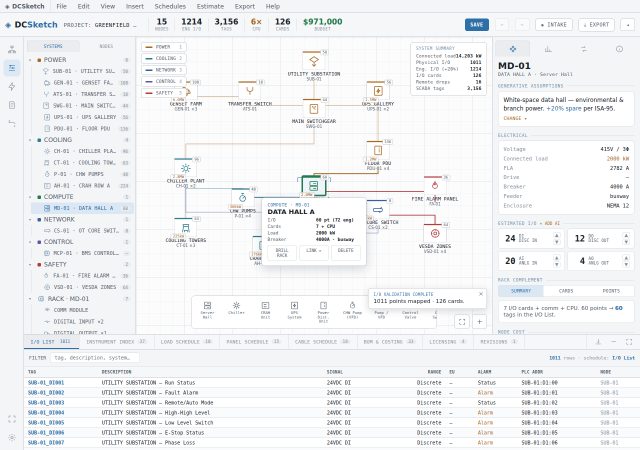
Task: Switch sidebar to NODES view
Action: pos(106,46)
